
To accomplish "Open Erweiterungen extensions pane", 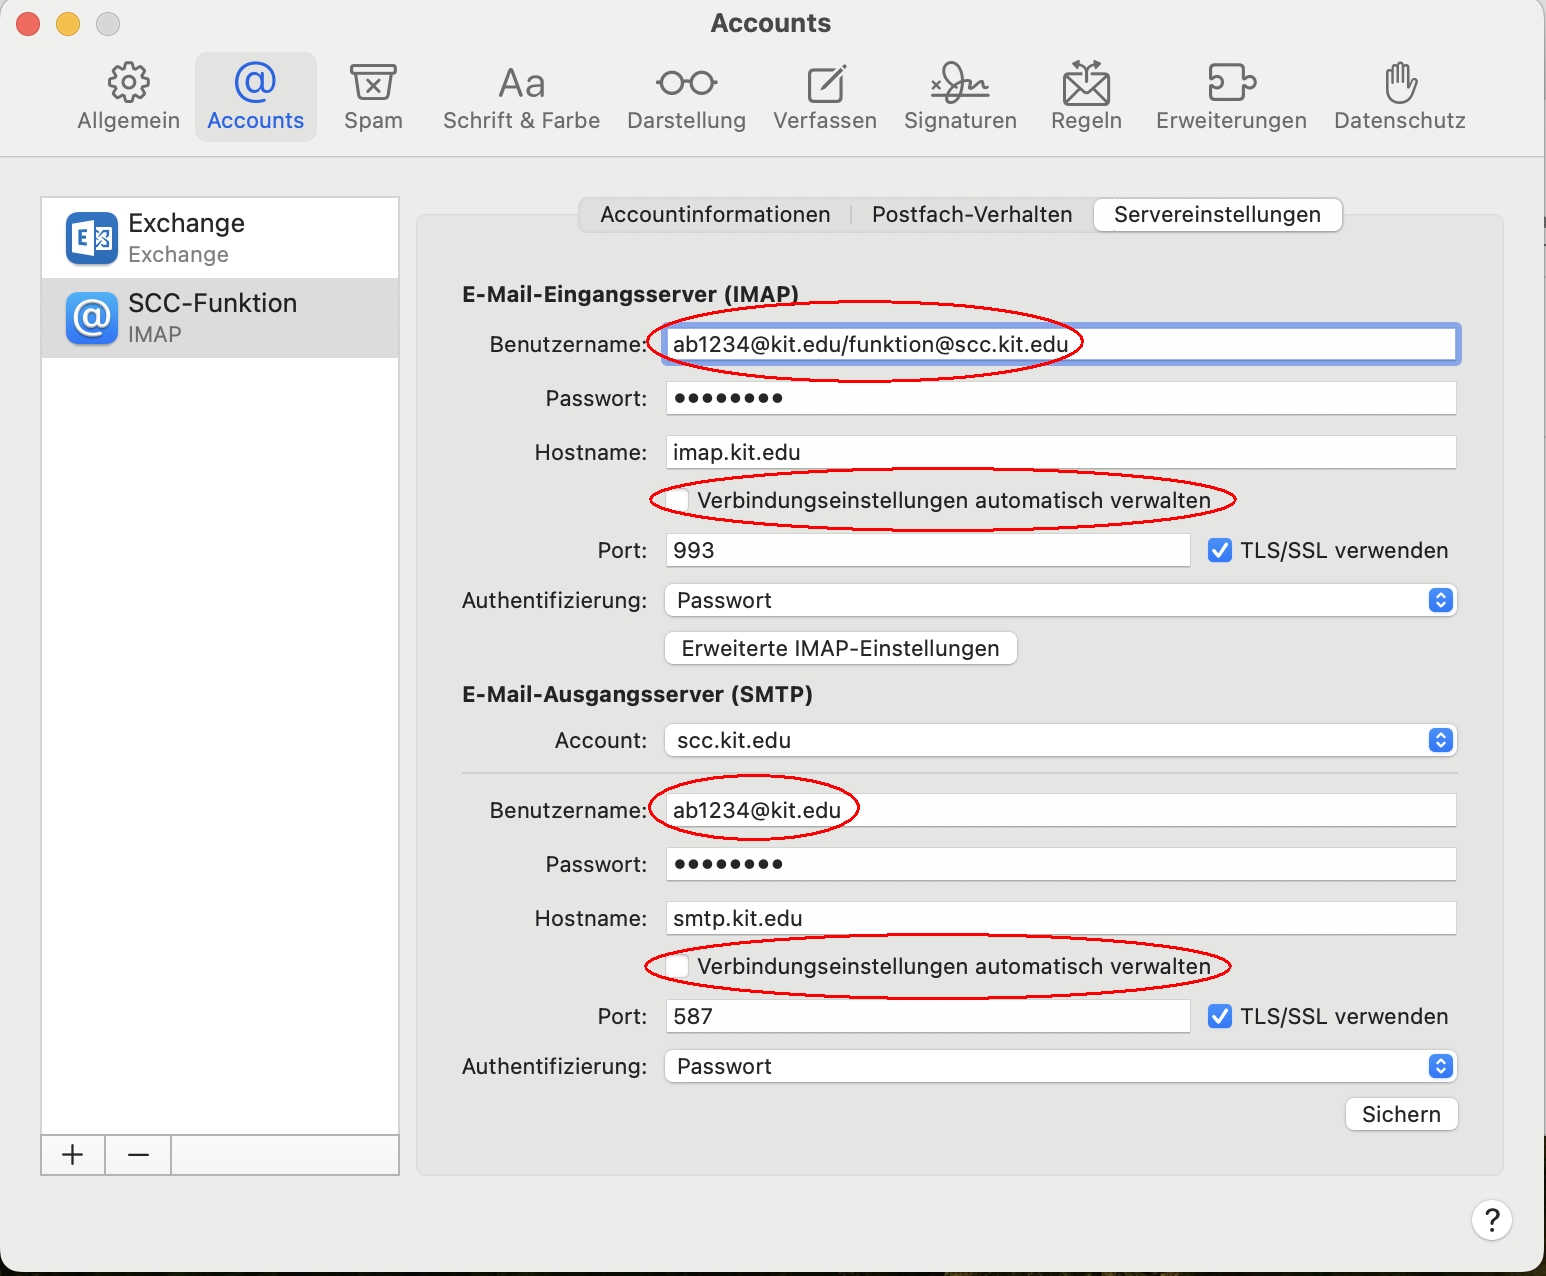I will 1231,97.
